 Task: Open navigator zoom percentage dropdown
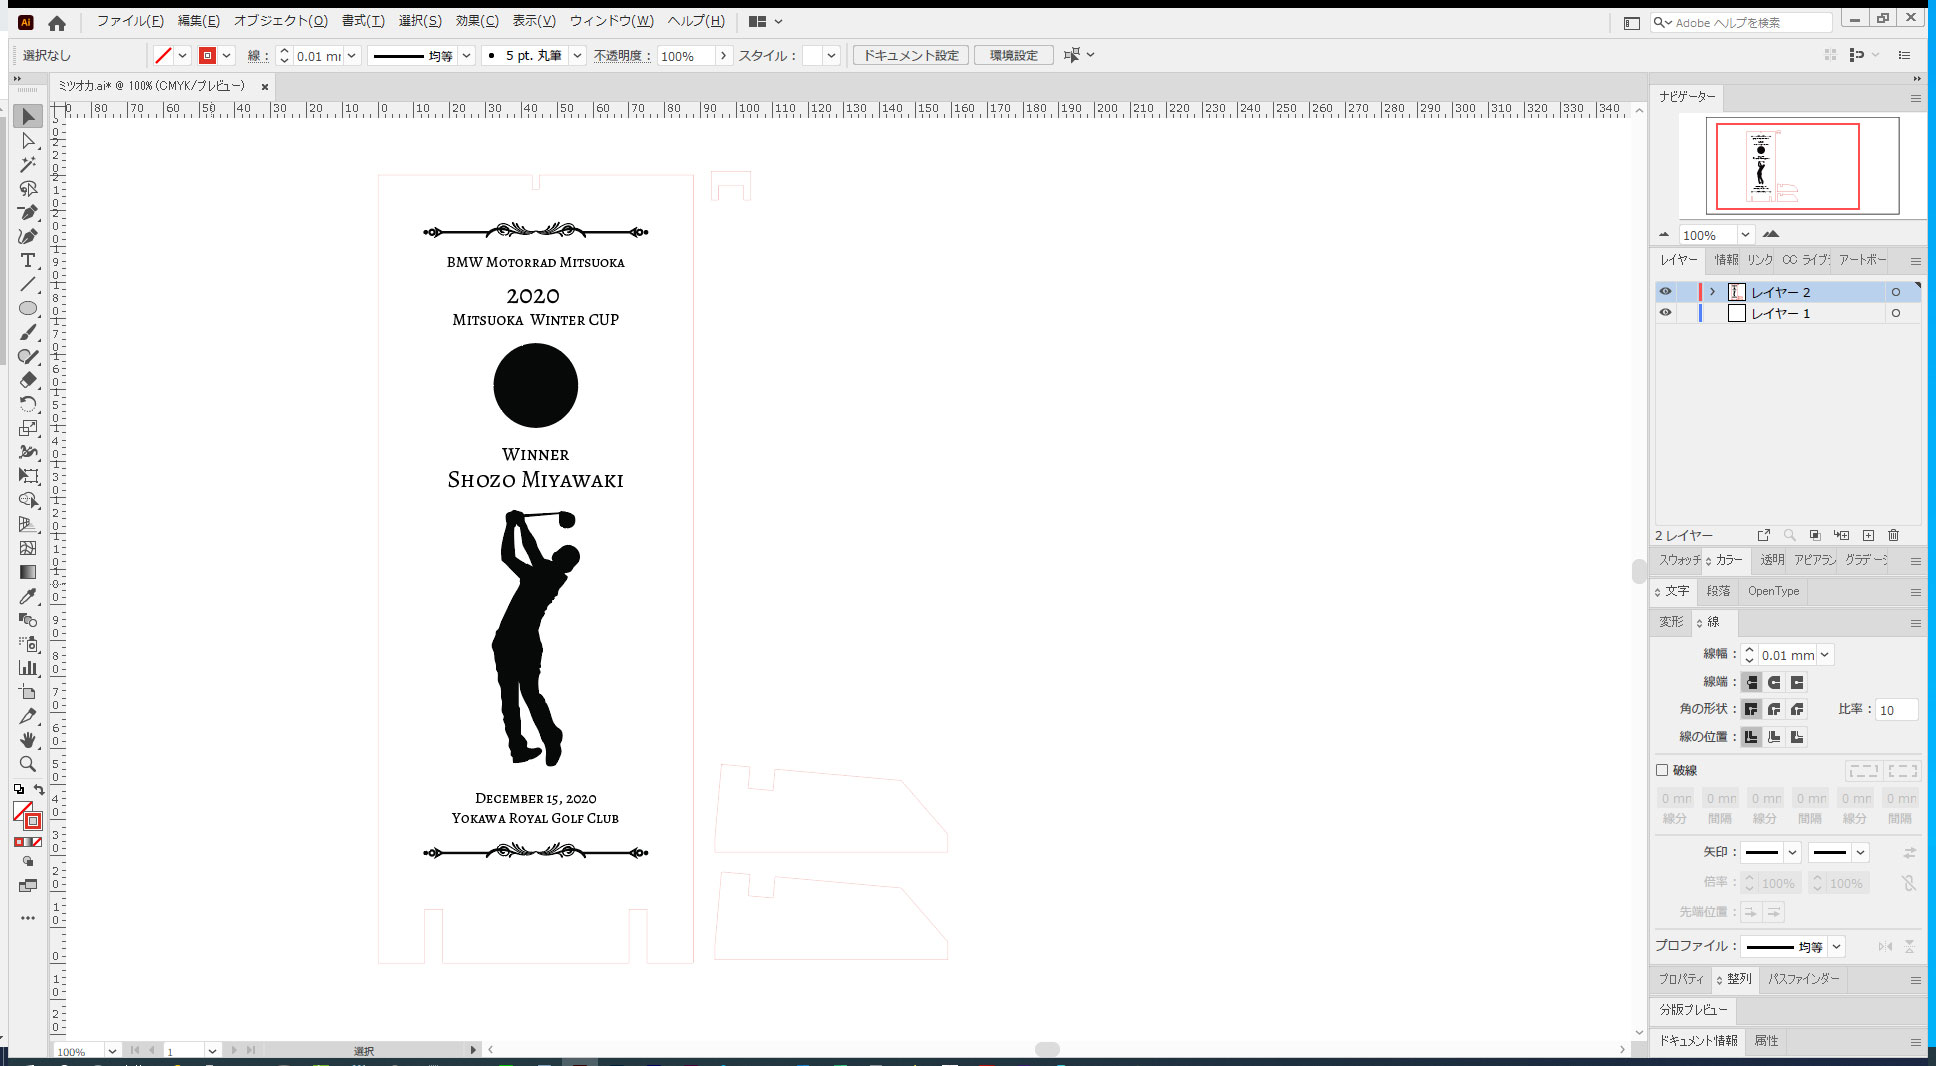pyautogui.click(x=1745, y=235)
